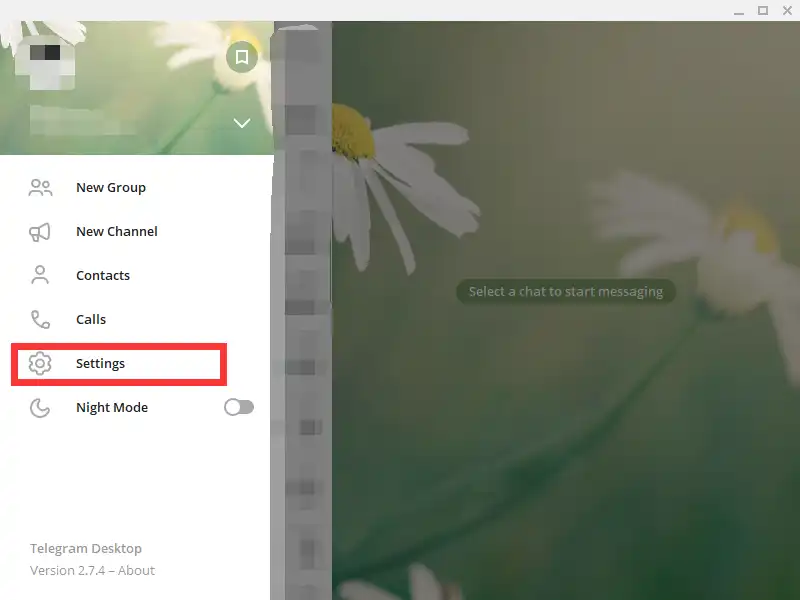800x600 pixels.
Task: Maximize the Telegram window
Action: (763, 11)
